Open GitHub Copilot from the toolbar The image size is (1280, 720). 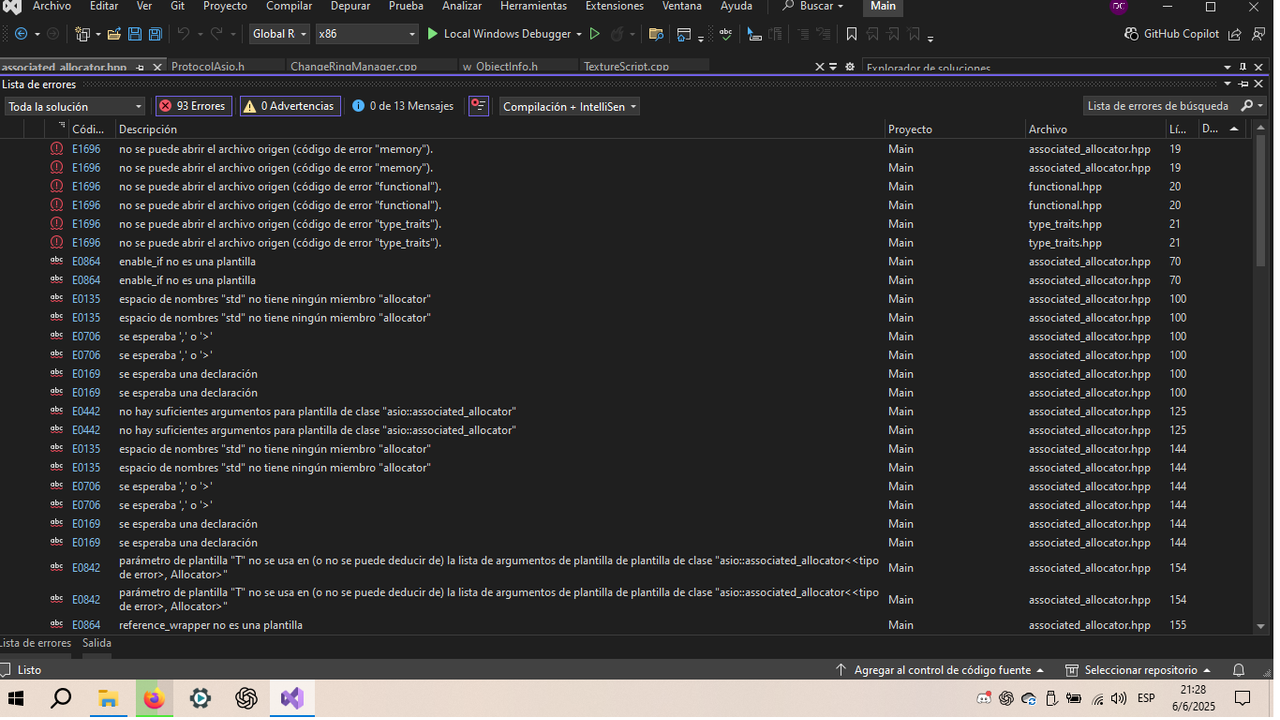tap(1172, 34)
